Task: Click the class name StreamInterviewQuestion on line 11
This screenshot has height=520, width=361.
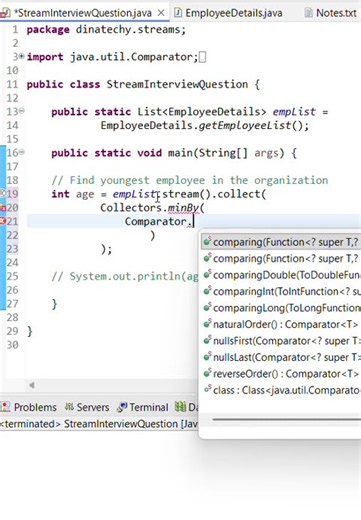Action: 177,84
